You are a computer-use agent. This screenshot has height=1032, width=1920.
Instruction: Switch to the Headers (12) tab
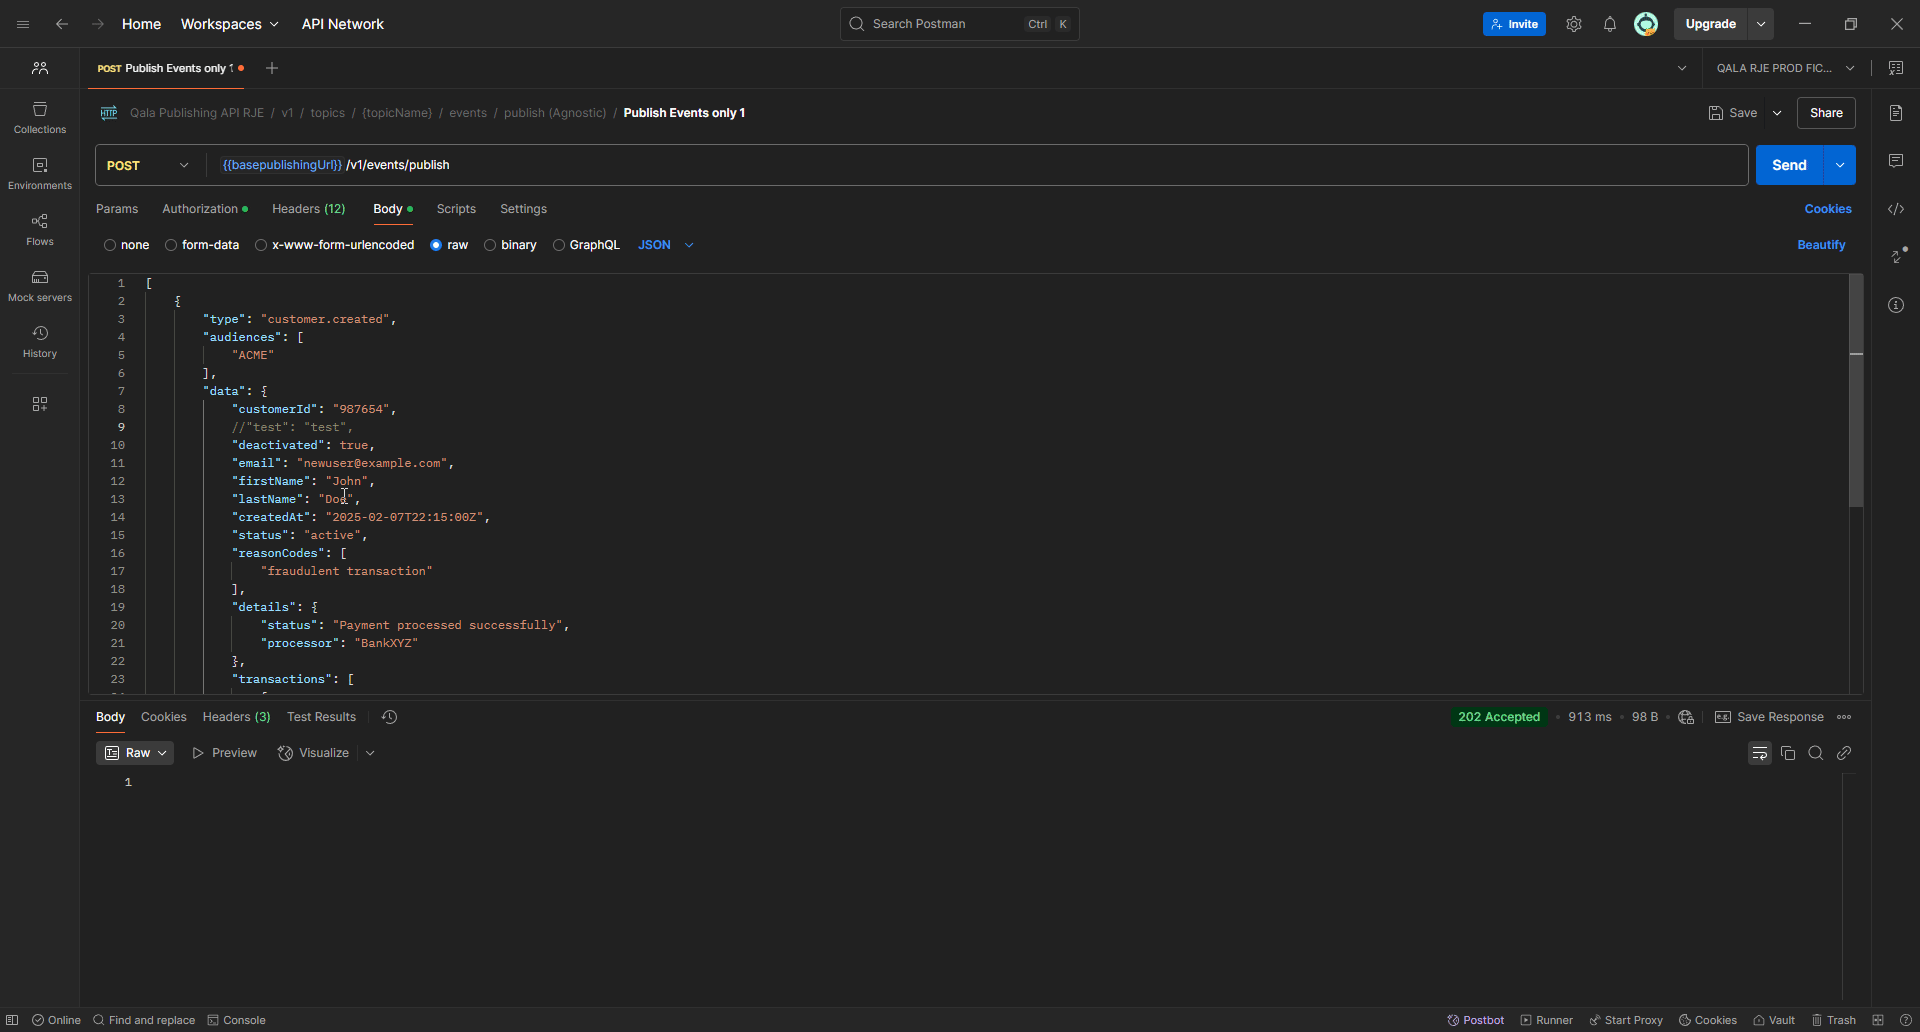308,209
